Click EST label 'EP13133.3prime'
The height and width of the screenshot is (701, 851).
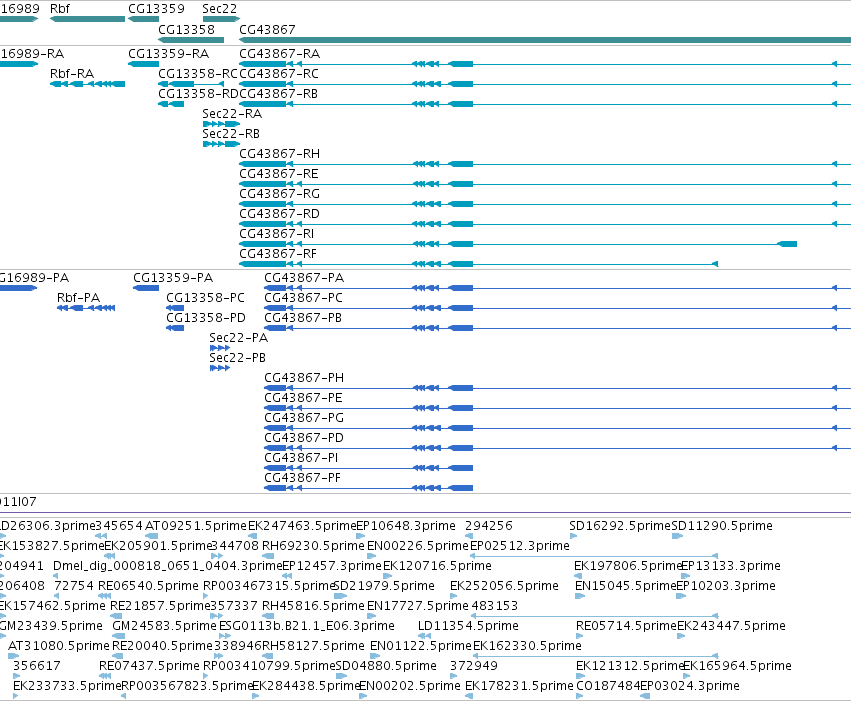click(x=731, y=566)
